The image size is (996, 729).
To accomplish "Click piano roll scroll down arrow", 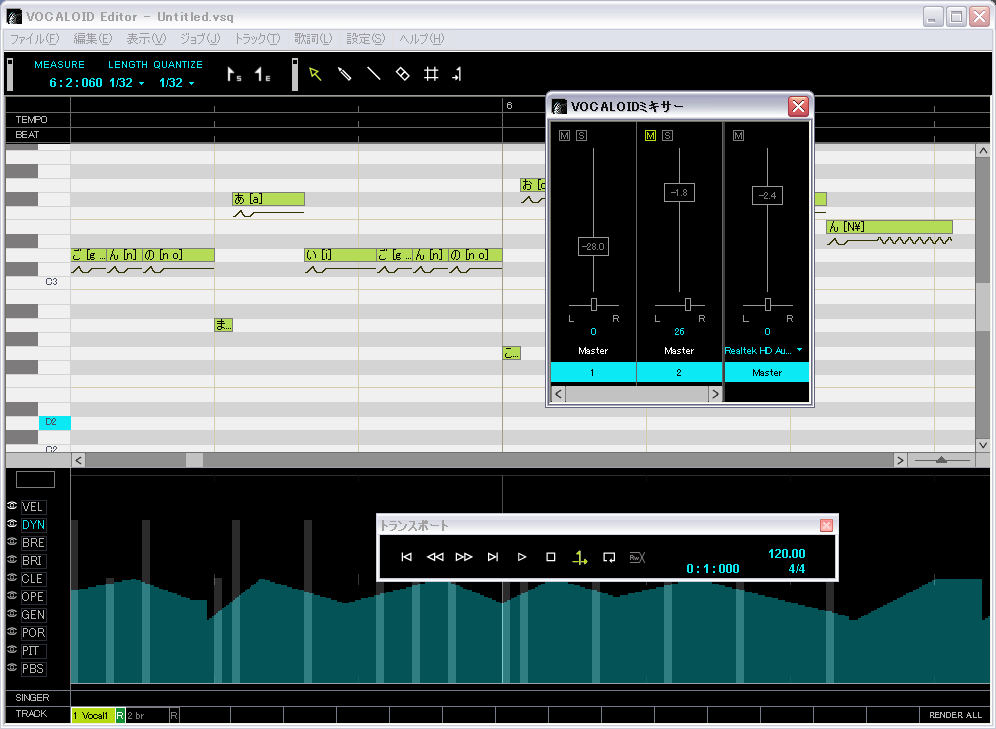I will [983, 445].
